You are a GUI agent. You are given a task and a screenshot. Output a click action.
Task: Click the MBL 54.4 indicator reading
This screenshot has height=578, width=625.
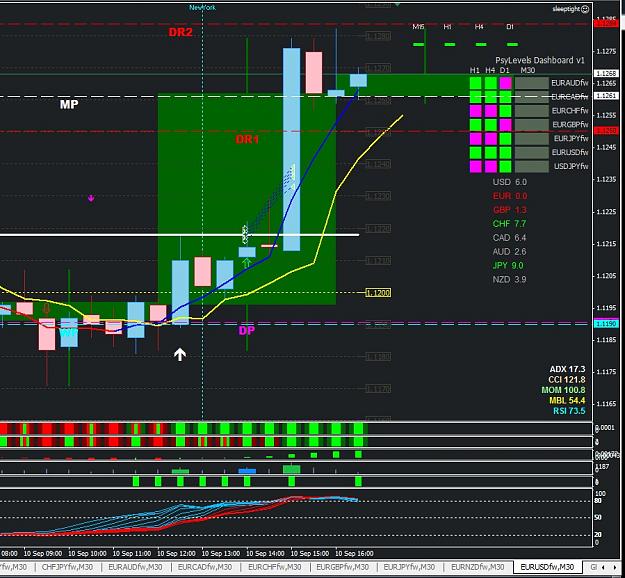tap(567, 400)
